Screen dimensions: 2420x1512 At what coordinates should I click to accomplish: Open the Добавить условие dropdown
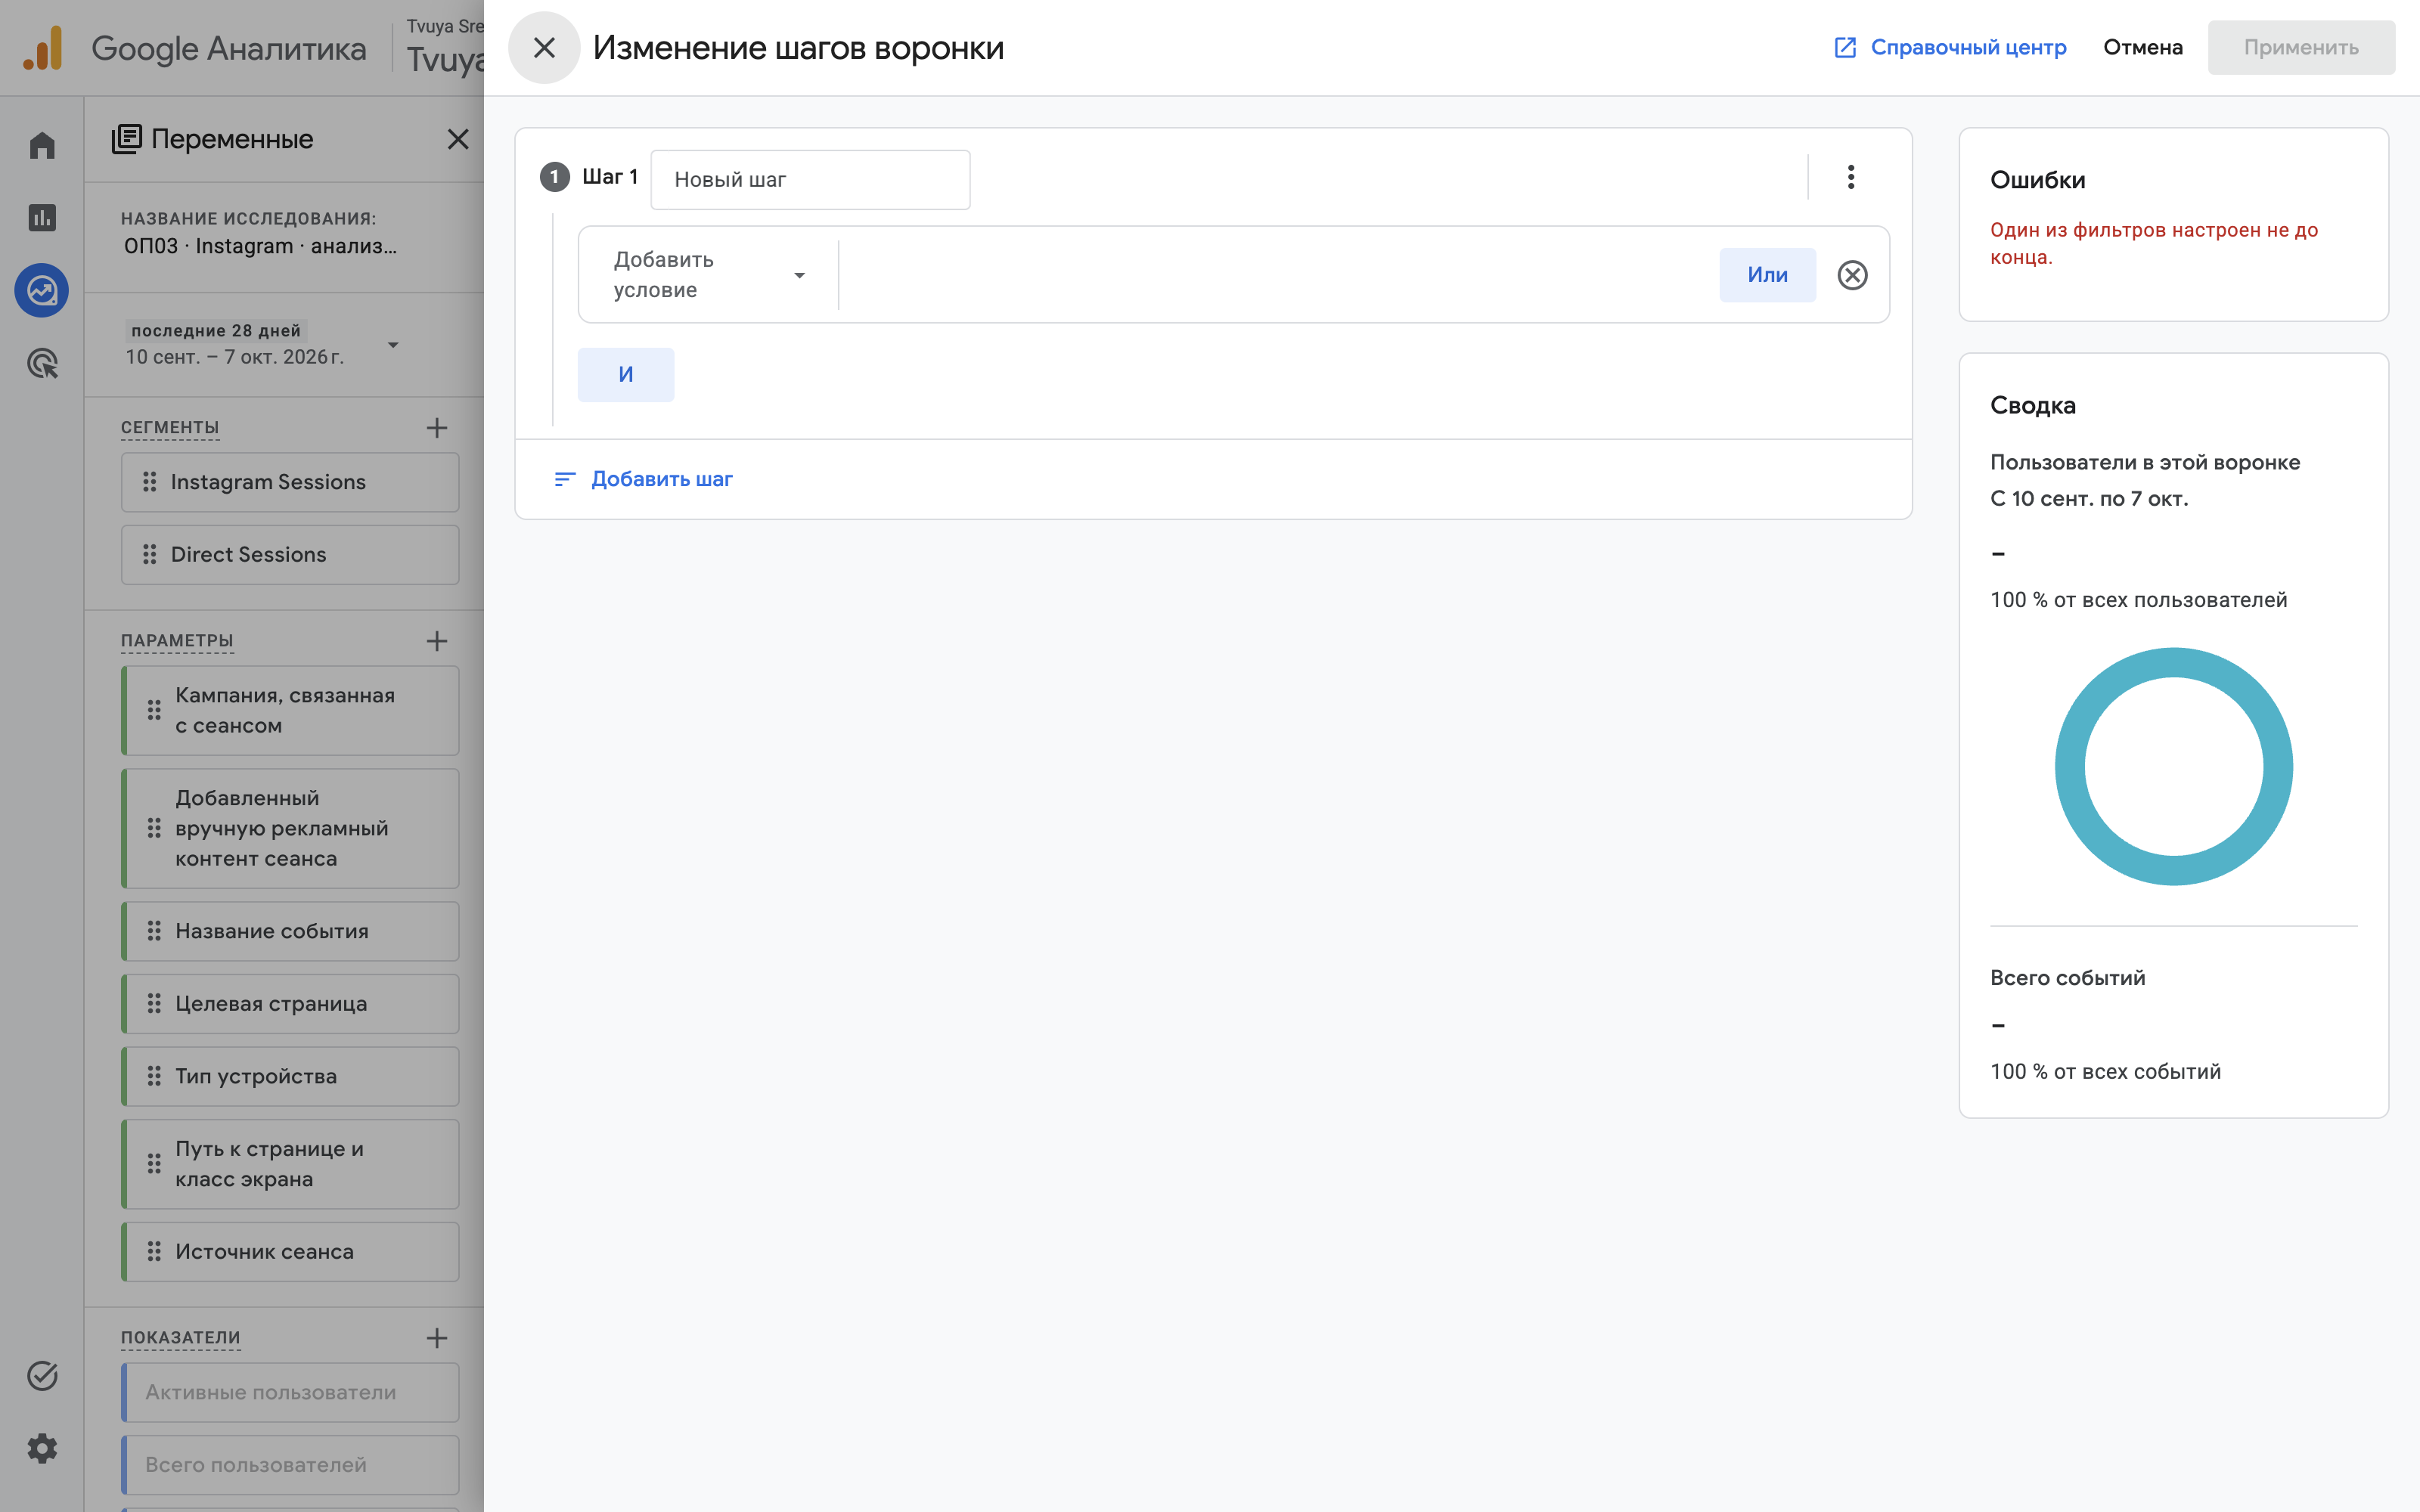pyautogui.click(x=709, y=275)
